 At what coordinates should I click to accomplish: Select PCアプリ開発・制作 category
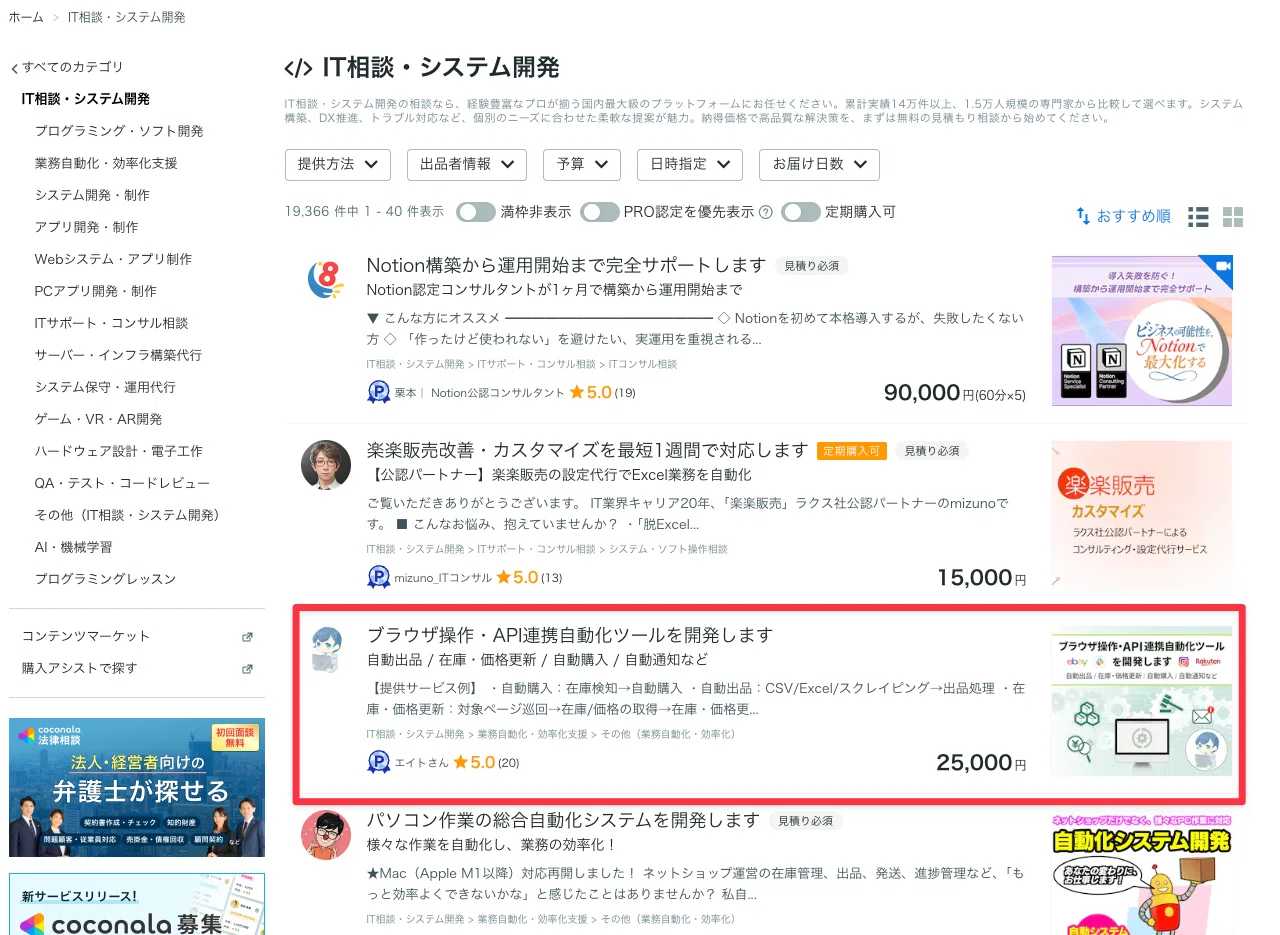pos(95,291)
